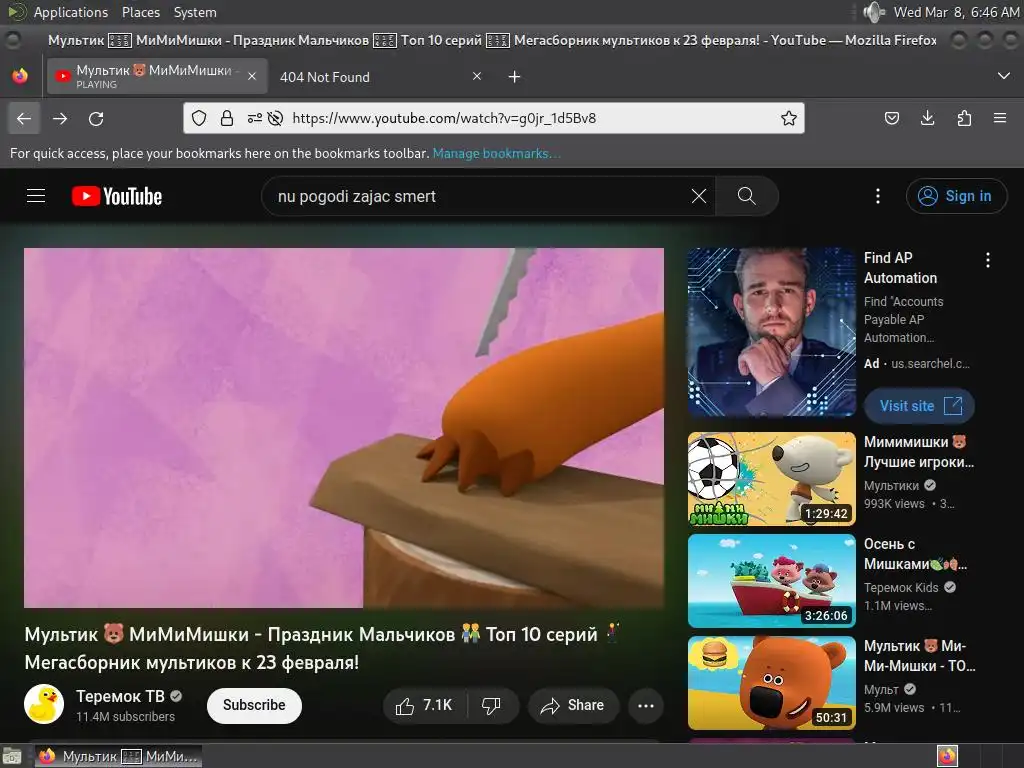
Task: Click 11.4M subscribers text
Action: pos(125,716)
